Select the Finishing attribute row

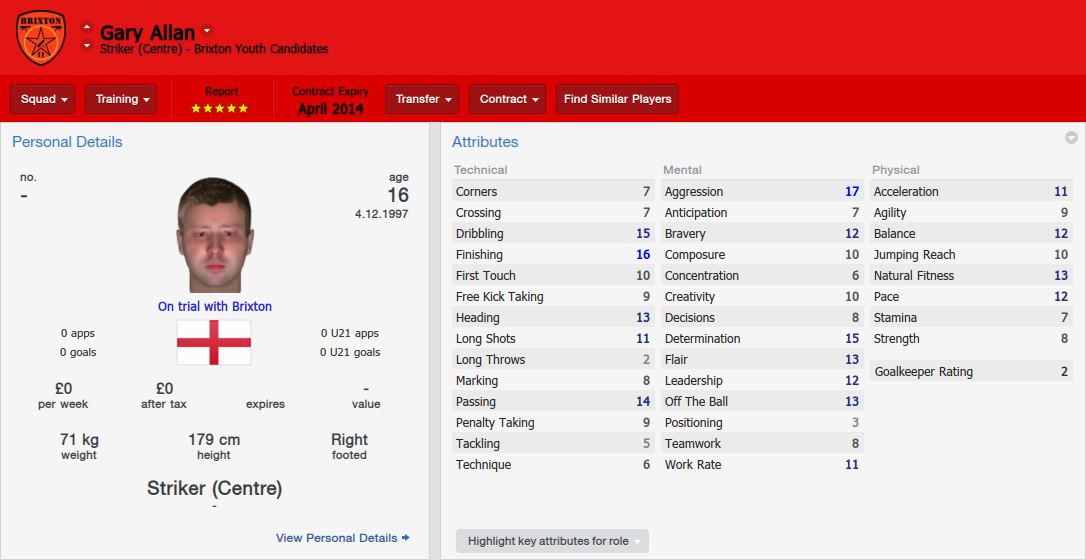click(553, 255)
